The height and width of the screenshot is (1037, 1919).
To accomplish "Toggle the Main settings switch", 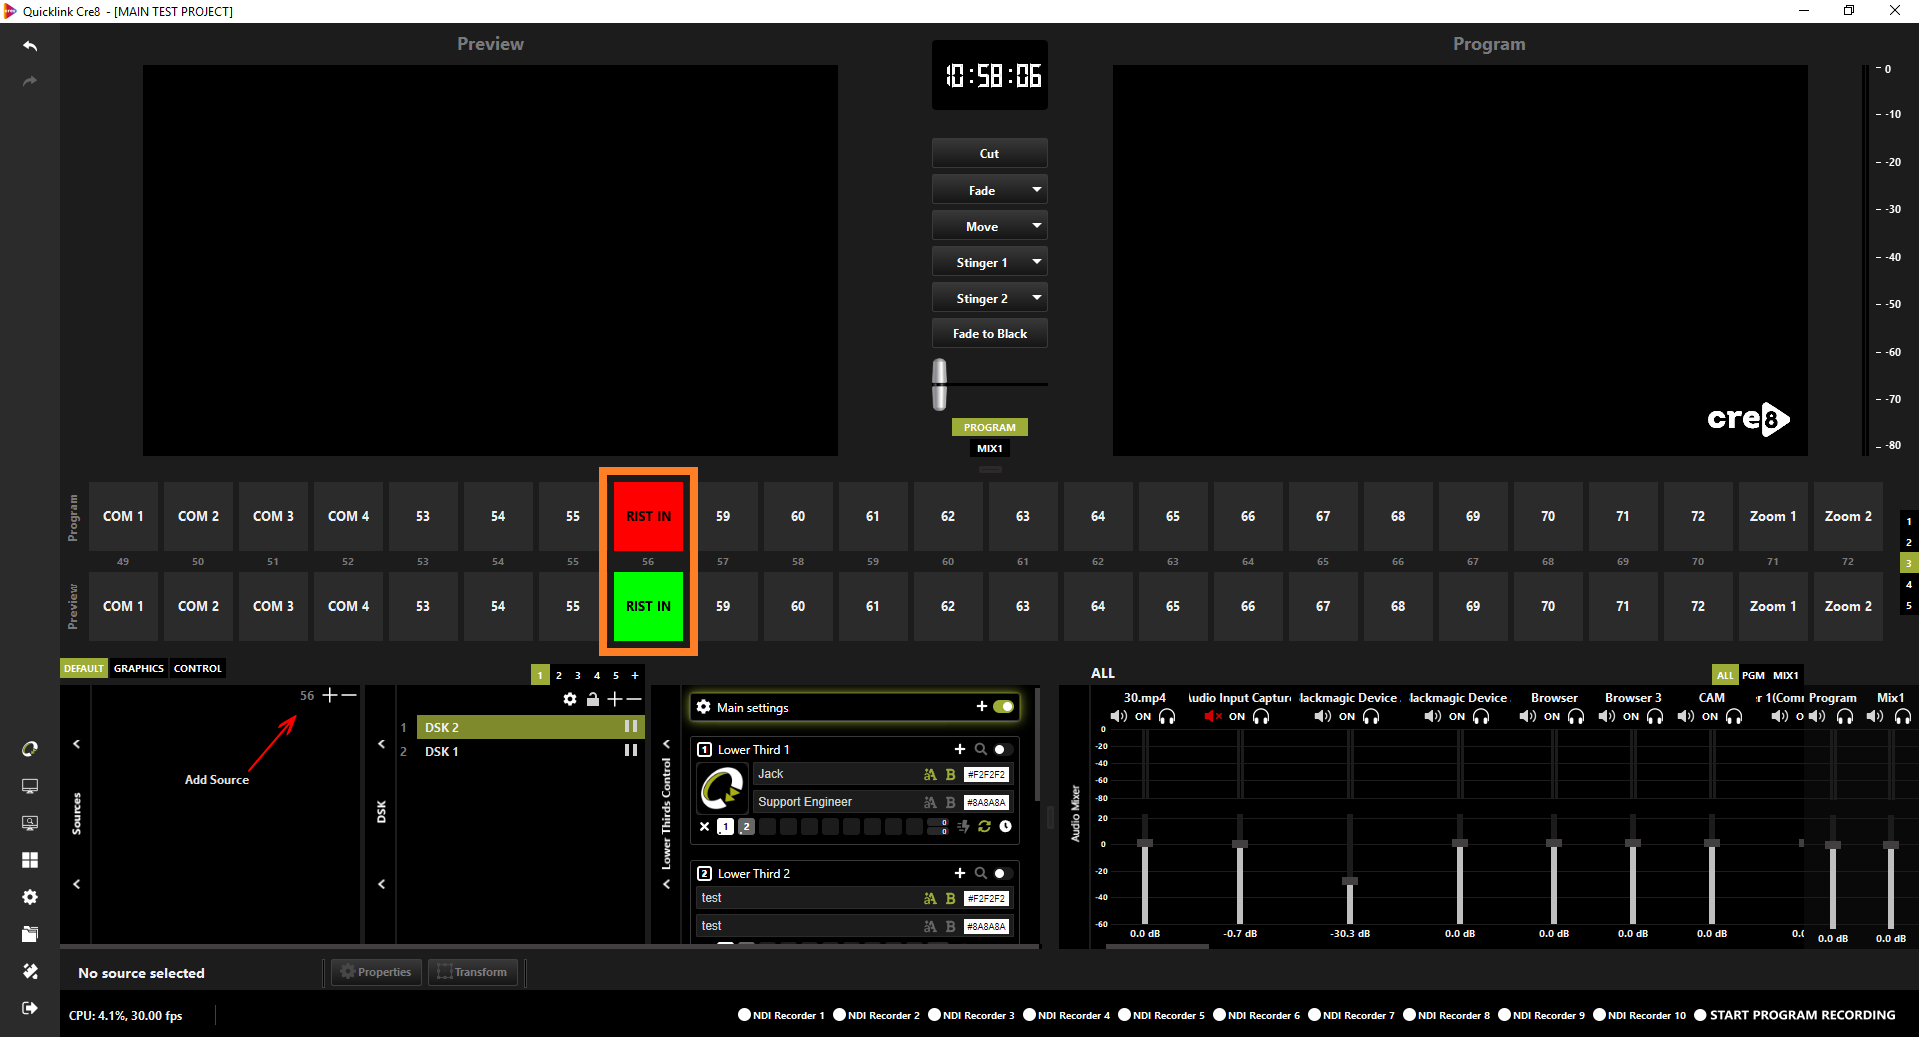I will click(x=1003, y=707).
